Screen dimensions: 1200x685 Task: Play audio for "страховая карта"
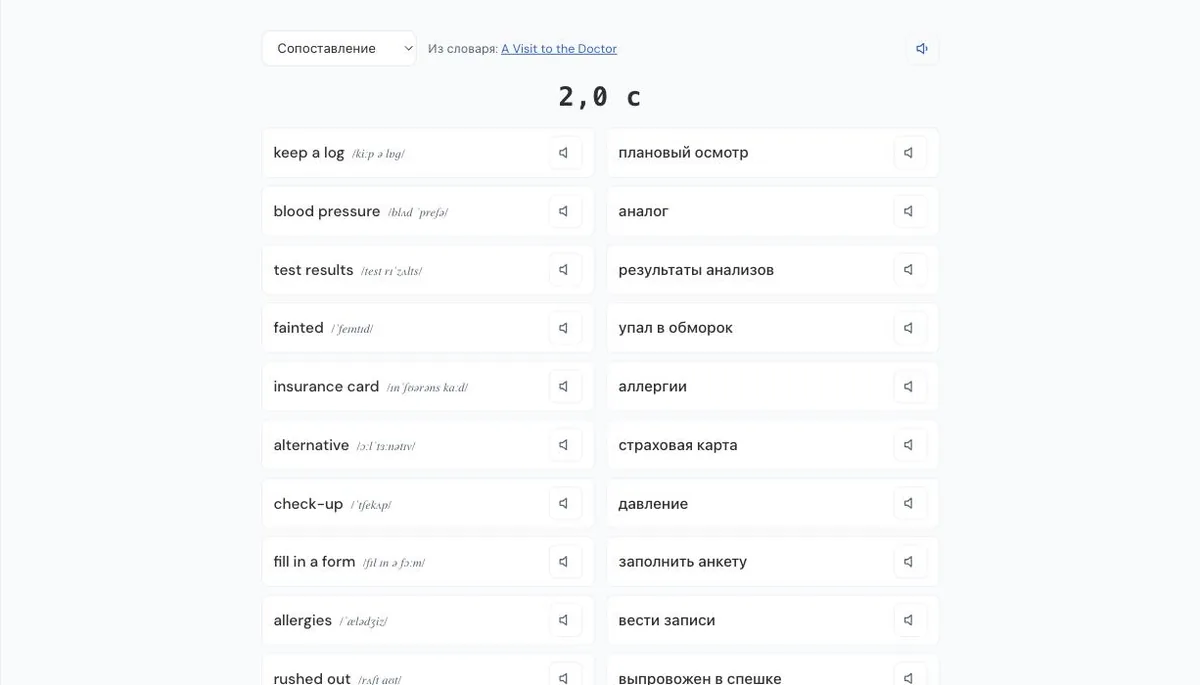910,445
